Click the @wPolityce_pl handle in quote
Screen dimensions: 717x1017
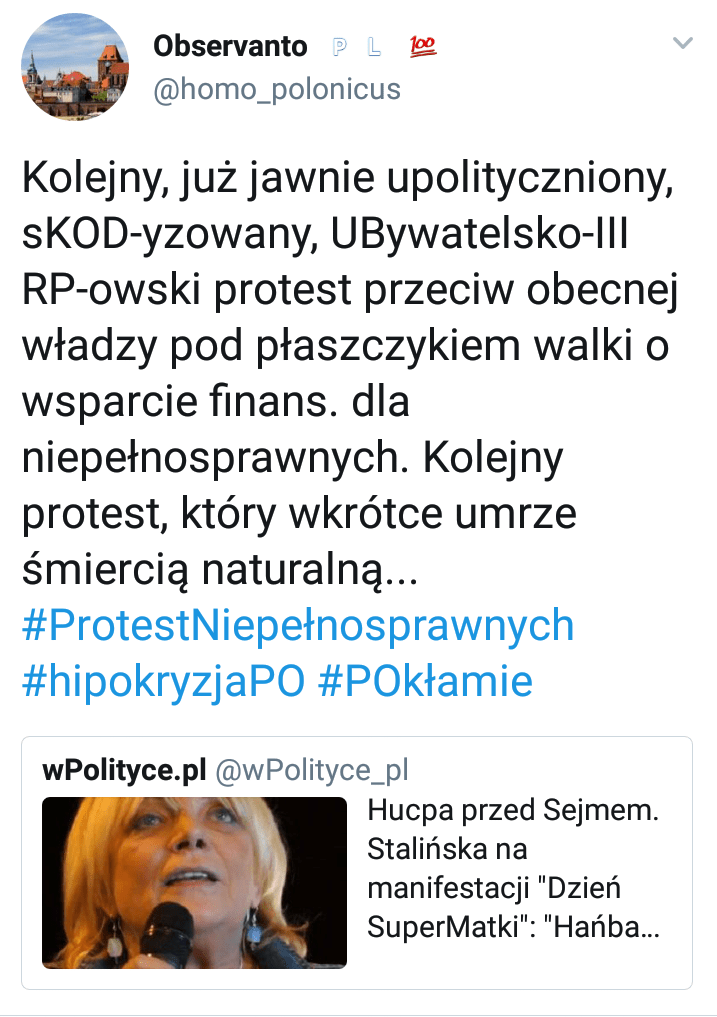coord(312,770)
